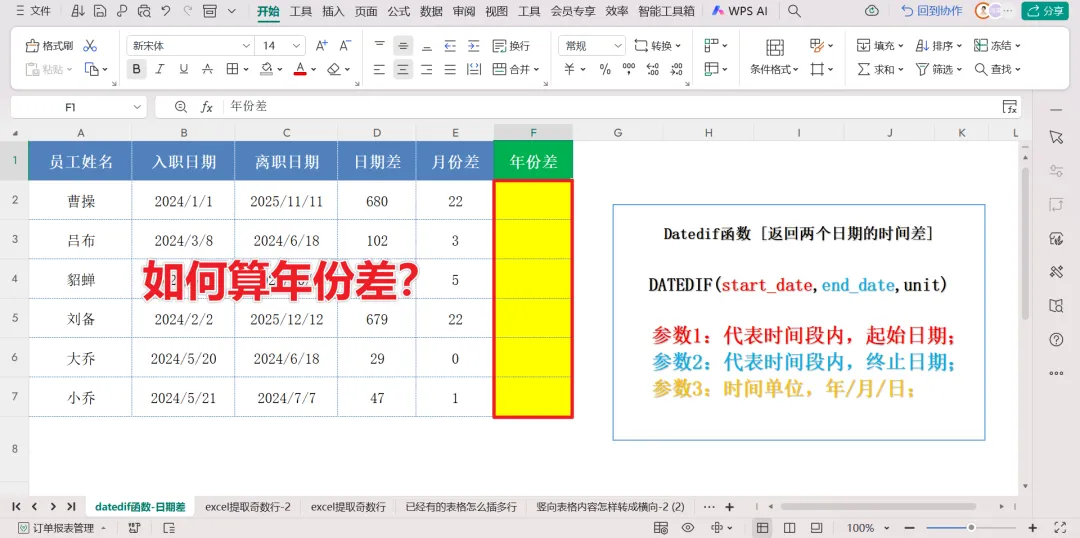Click the selection arrow tool in right sidebar
Screen dimensions: 1080x538
tap(1056, 137)
